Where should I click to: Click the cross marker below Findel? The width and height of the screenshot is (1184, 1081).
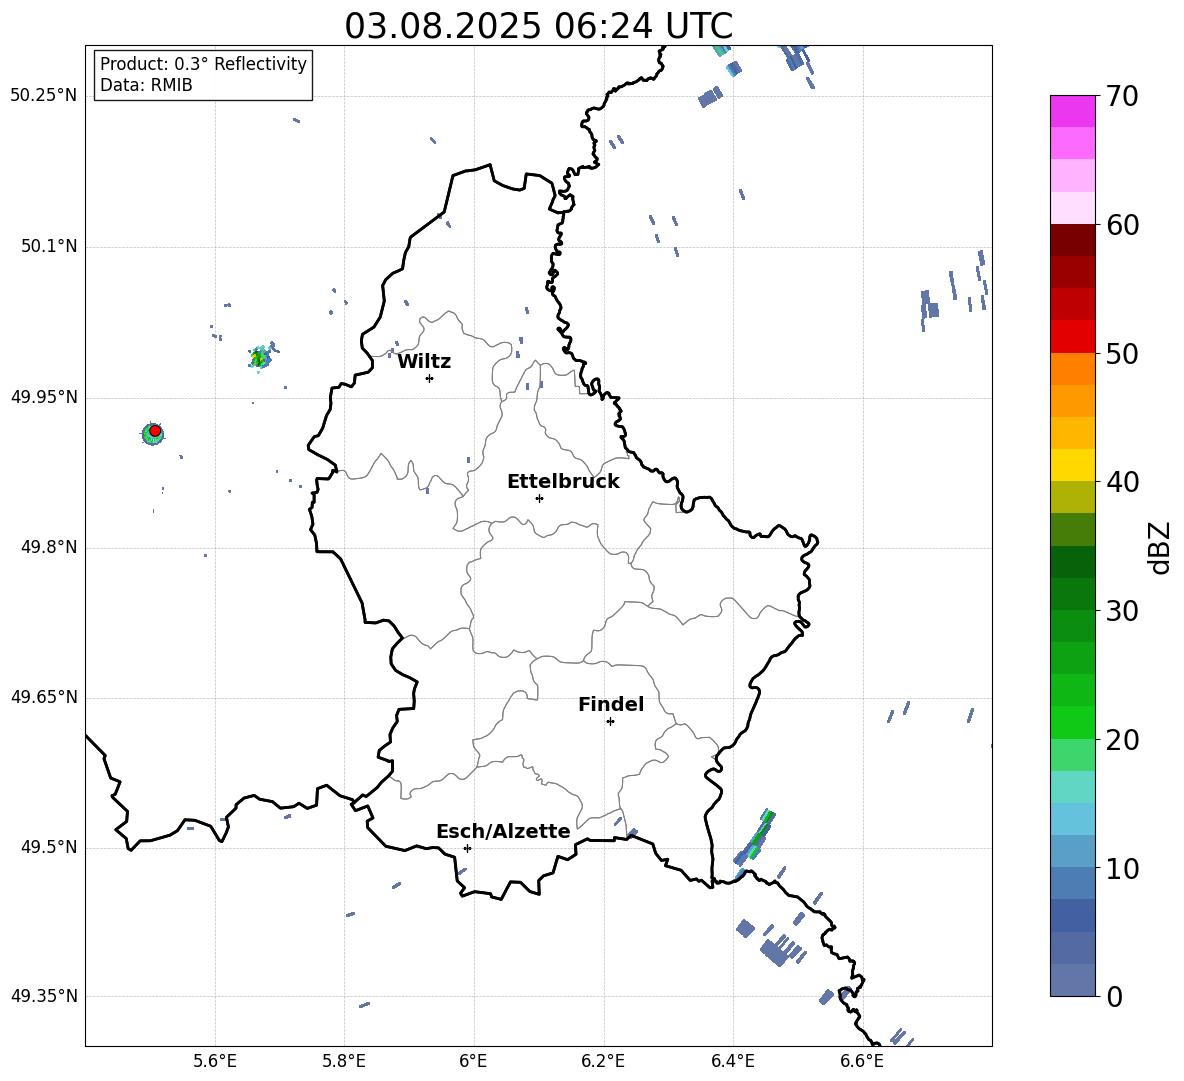610,721
